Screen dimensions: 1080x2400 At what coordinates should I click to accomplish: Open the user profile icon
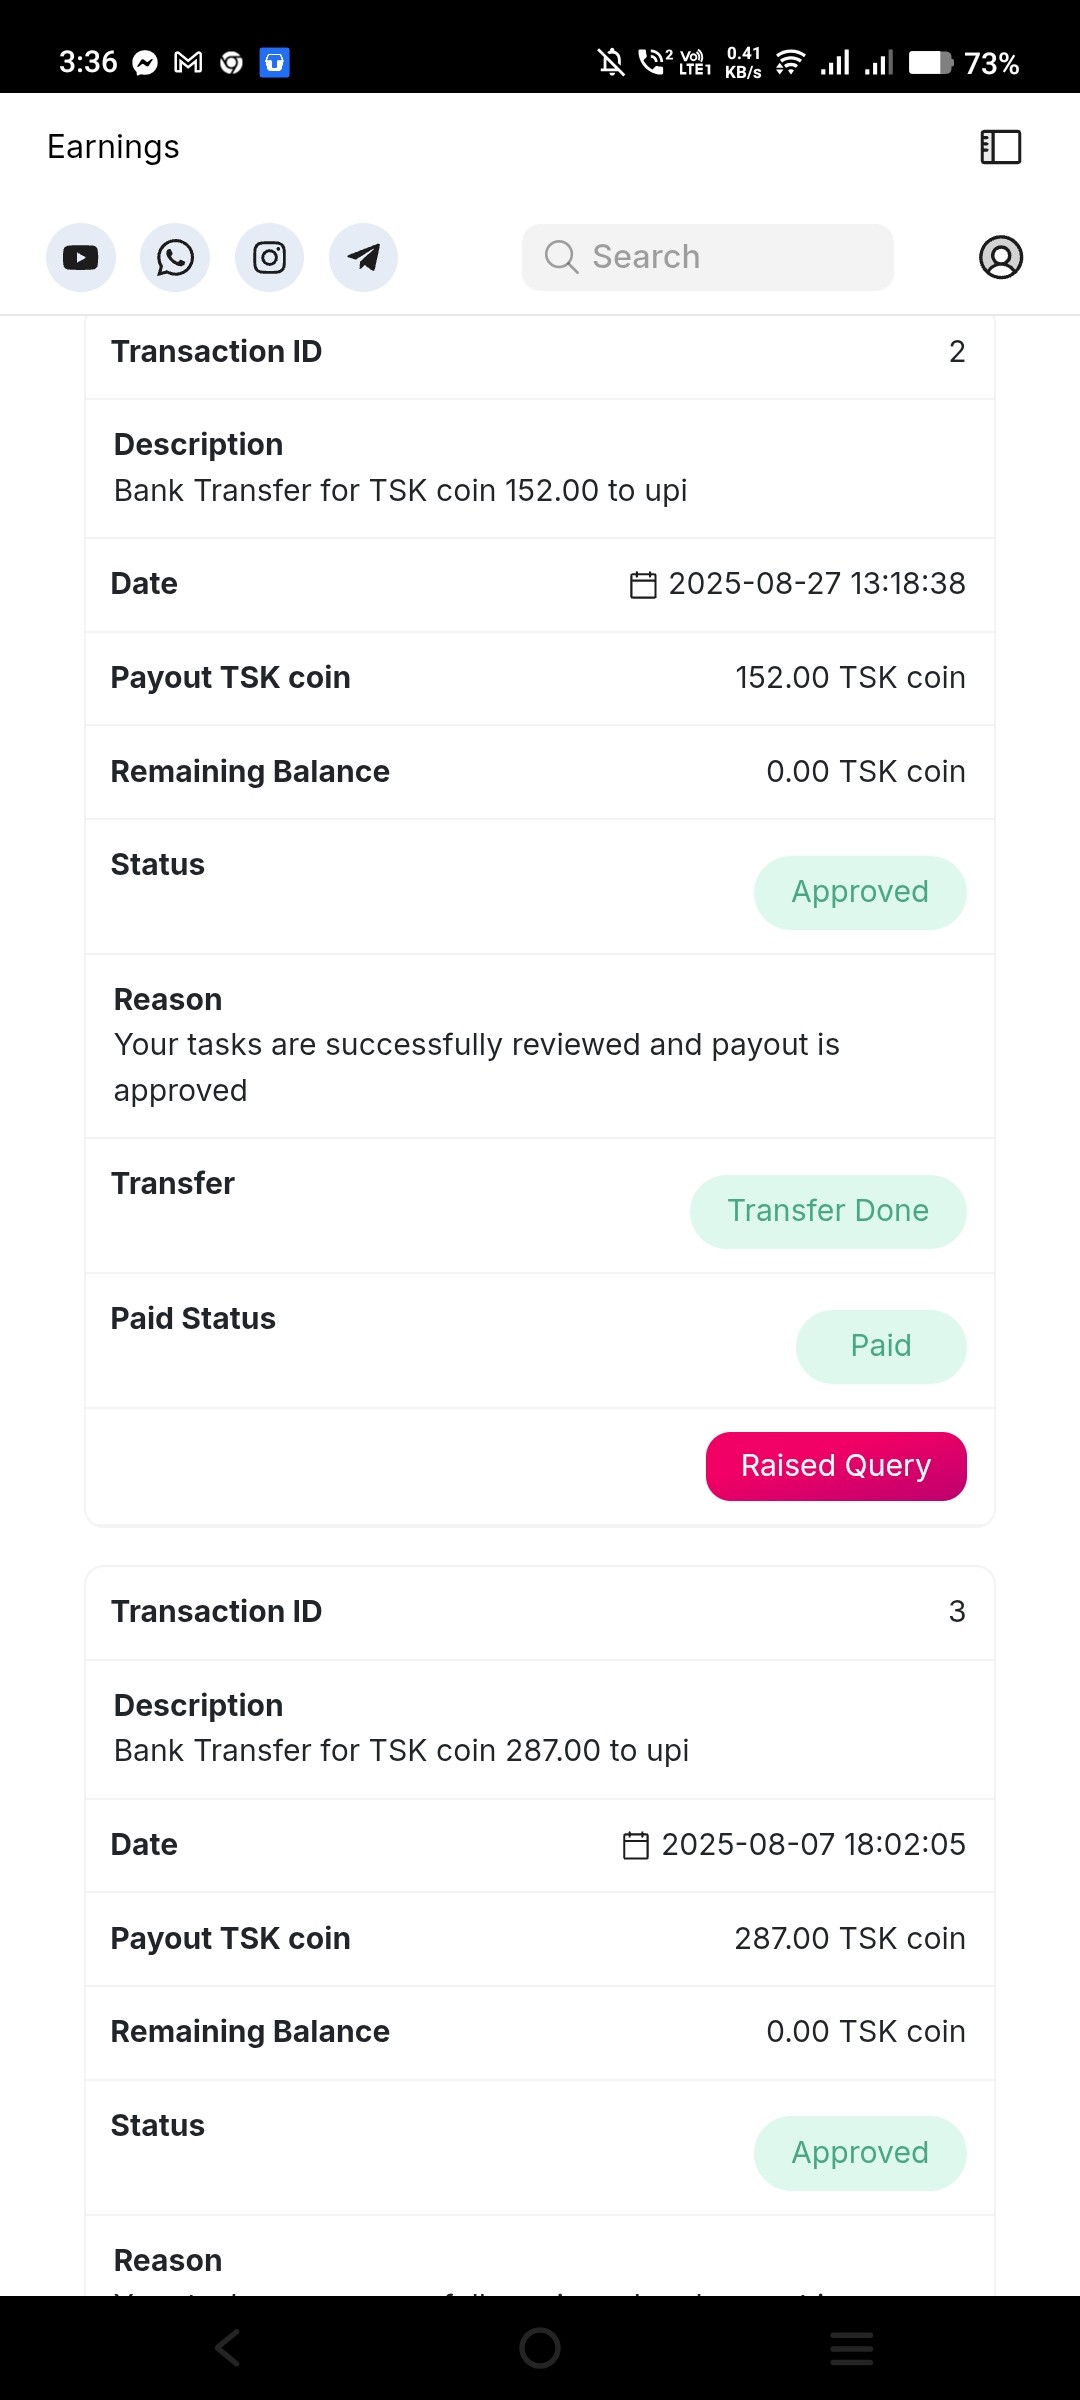(1000, 257)
